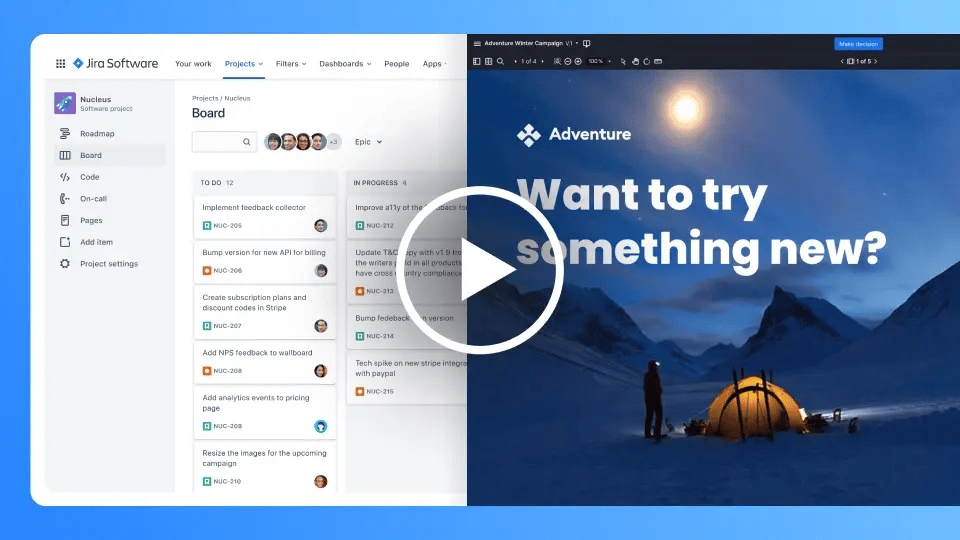Viewport: 960px width, 540px height.
Task: Open Project settings gear item
Action: point(108,264)
